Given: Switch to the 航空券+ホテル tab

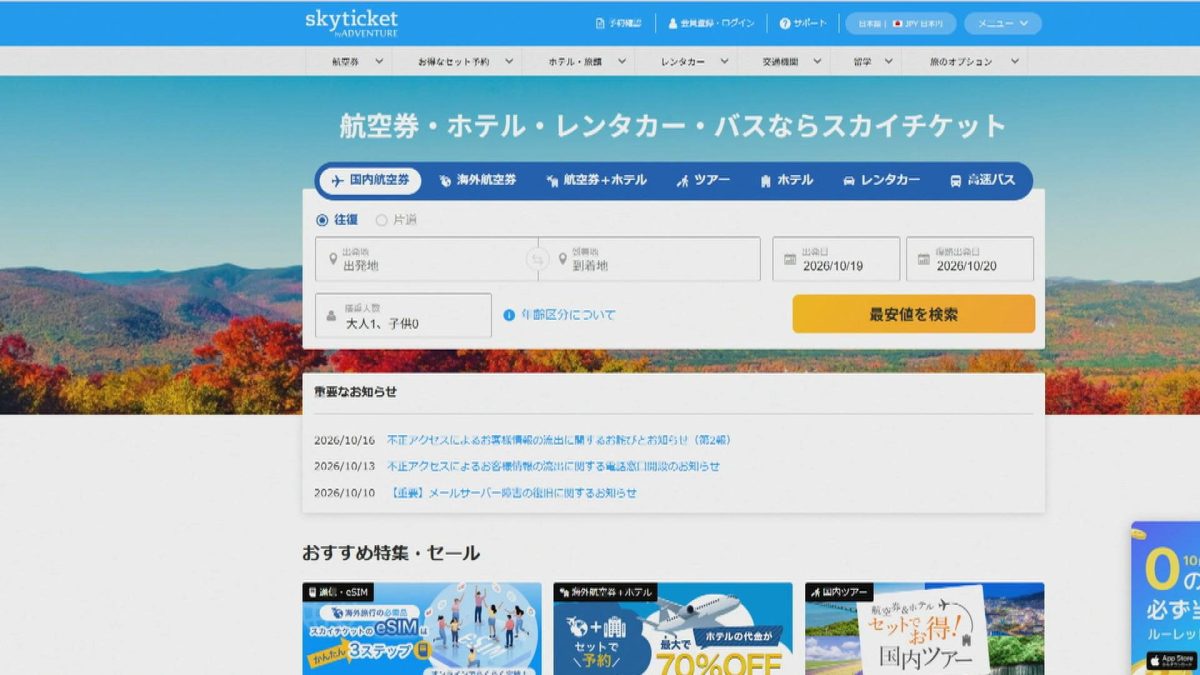Looking at the screenshot, I should pyautogui.click(x=596, y=181).
